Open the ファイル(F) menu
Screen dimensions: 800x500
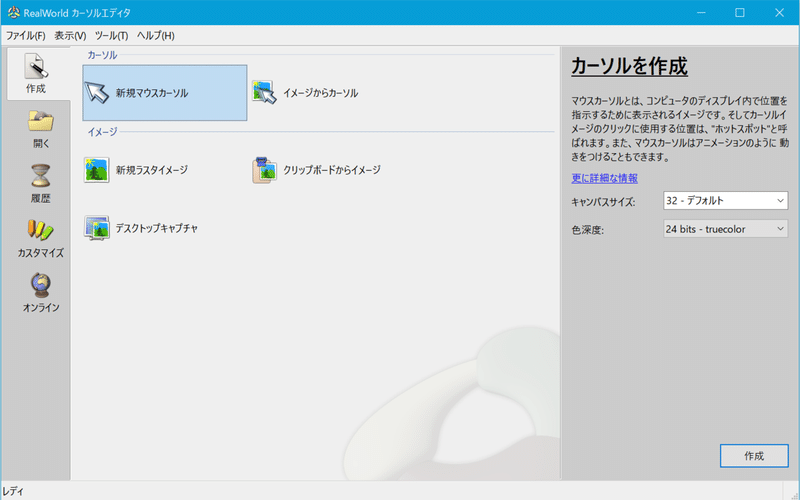tap(26, 36)
